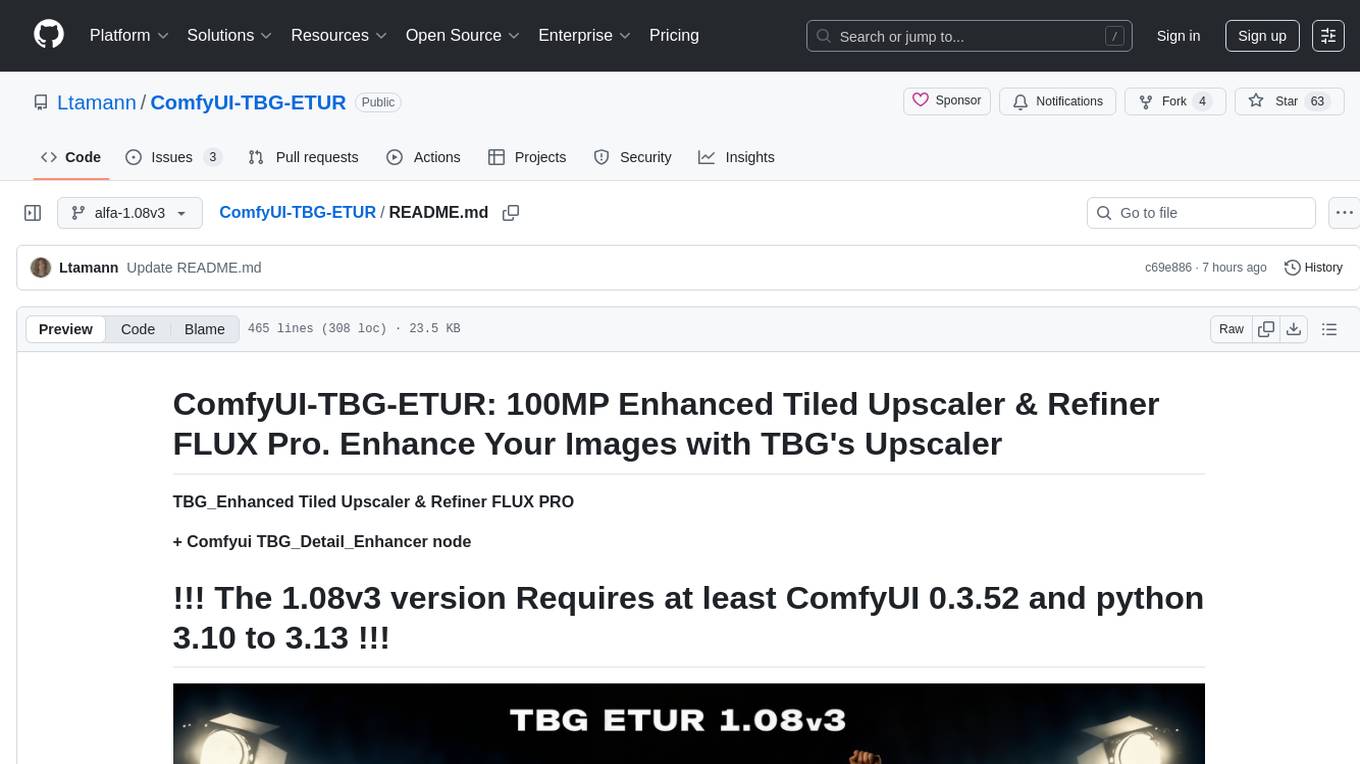Download the raw README file

pos(1293,329)
